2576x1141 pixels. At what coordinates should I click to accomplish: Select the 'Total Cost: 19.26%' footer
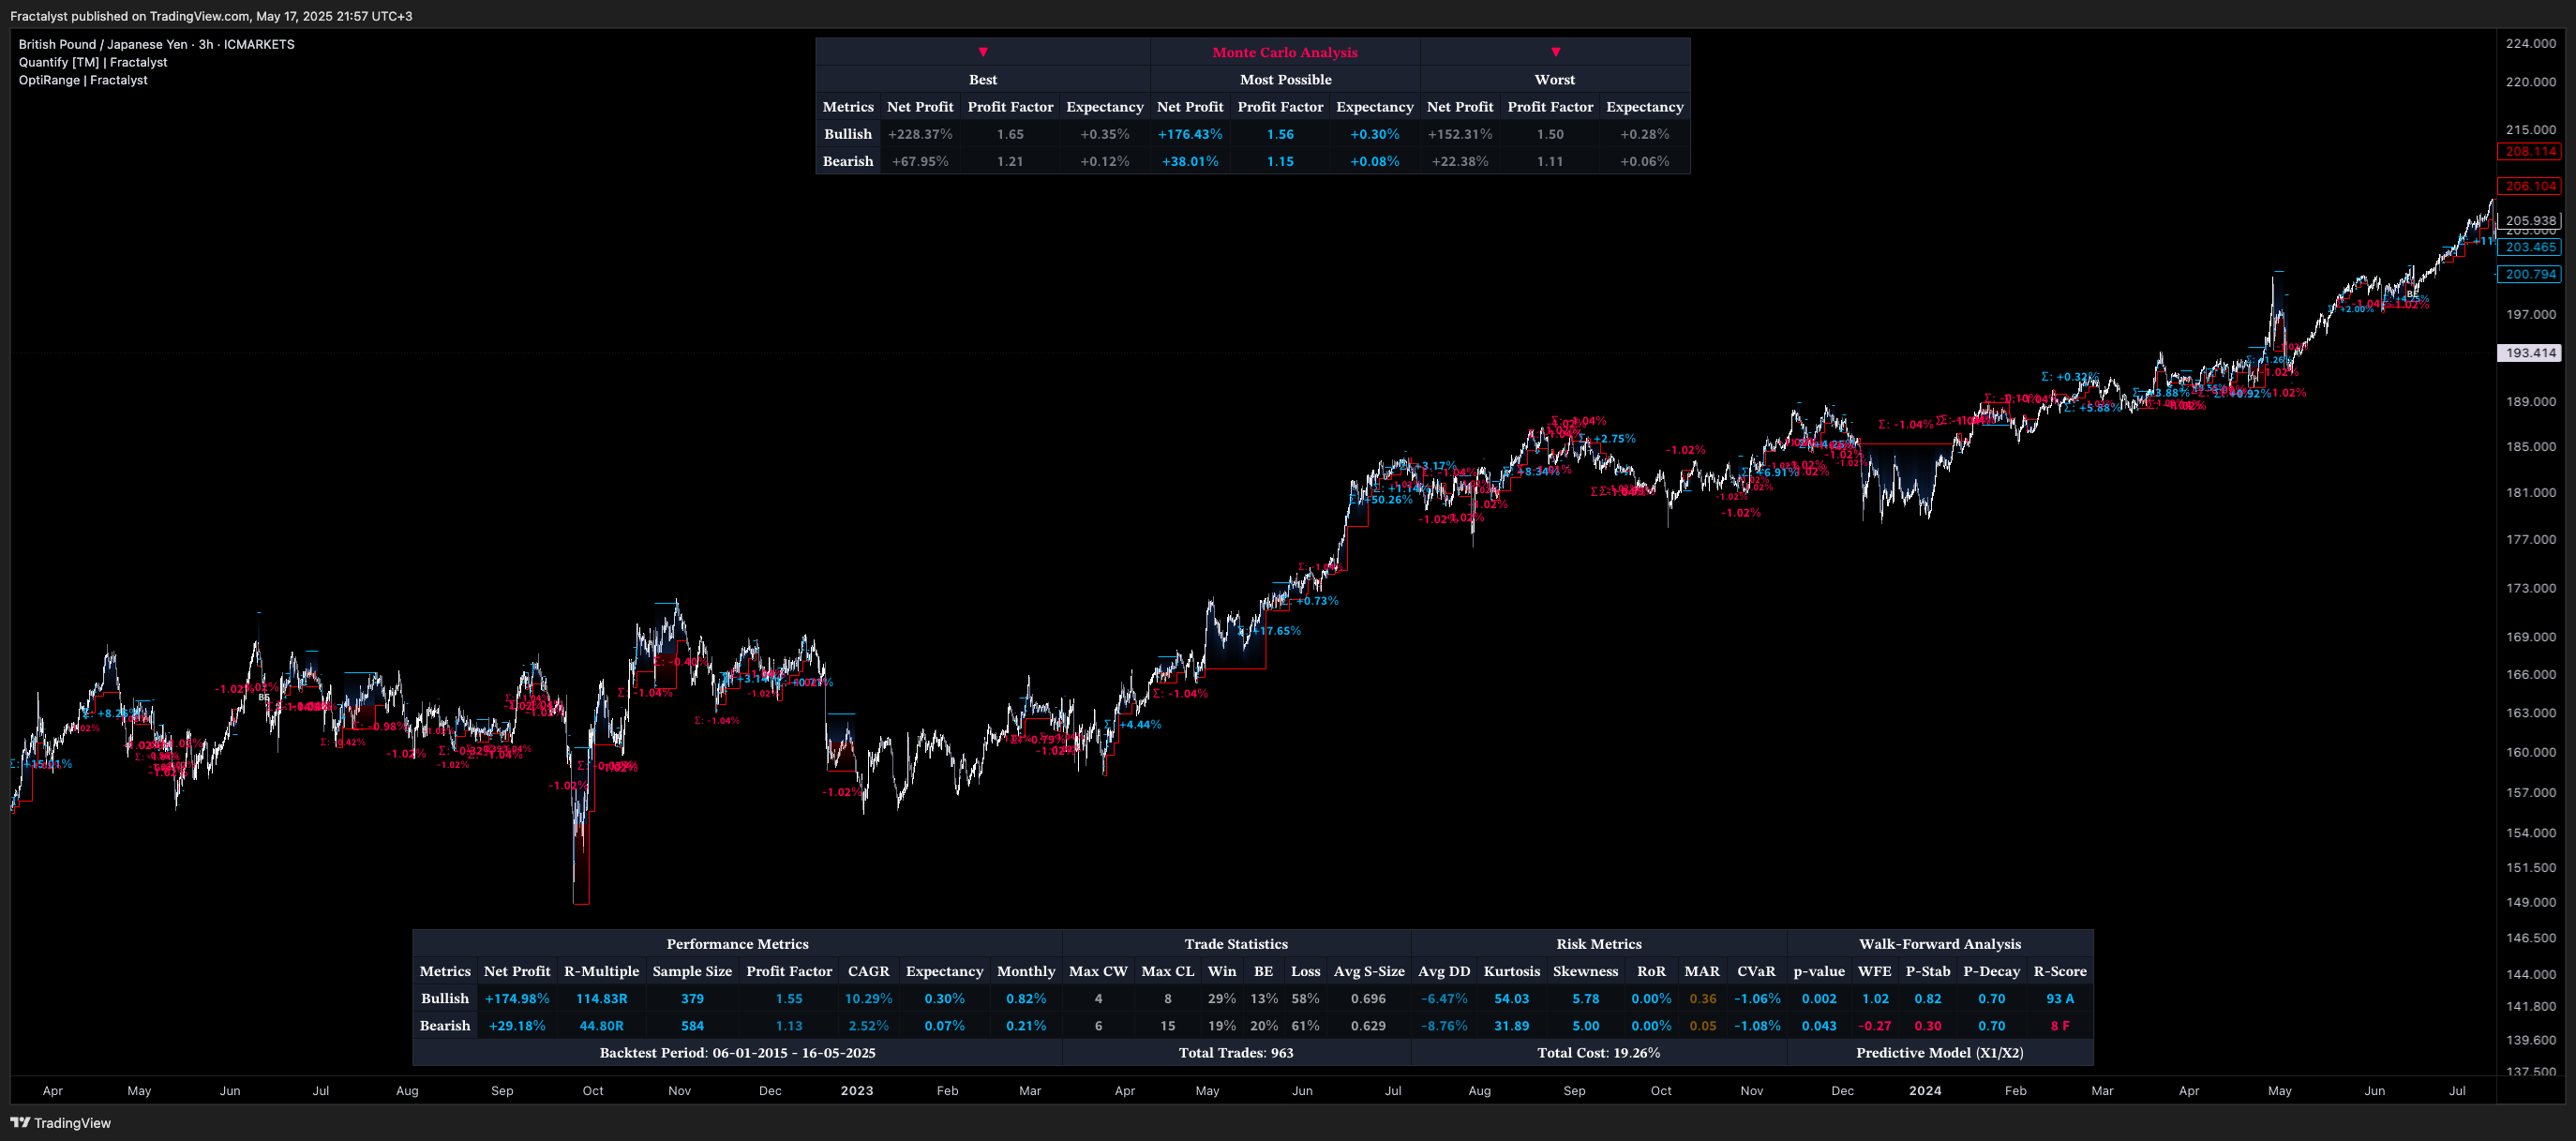pos(1599,1053)
